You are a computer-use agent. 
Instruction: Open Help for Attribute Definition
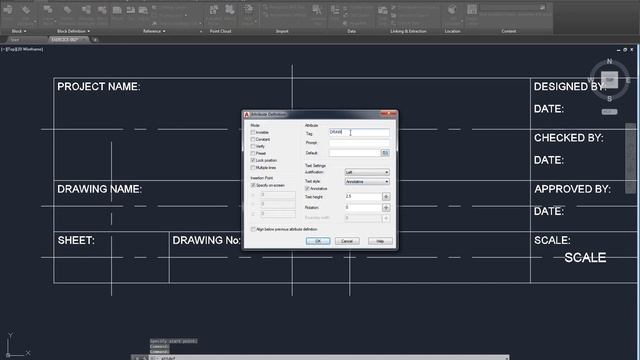(x=380, y=241)
